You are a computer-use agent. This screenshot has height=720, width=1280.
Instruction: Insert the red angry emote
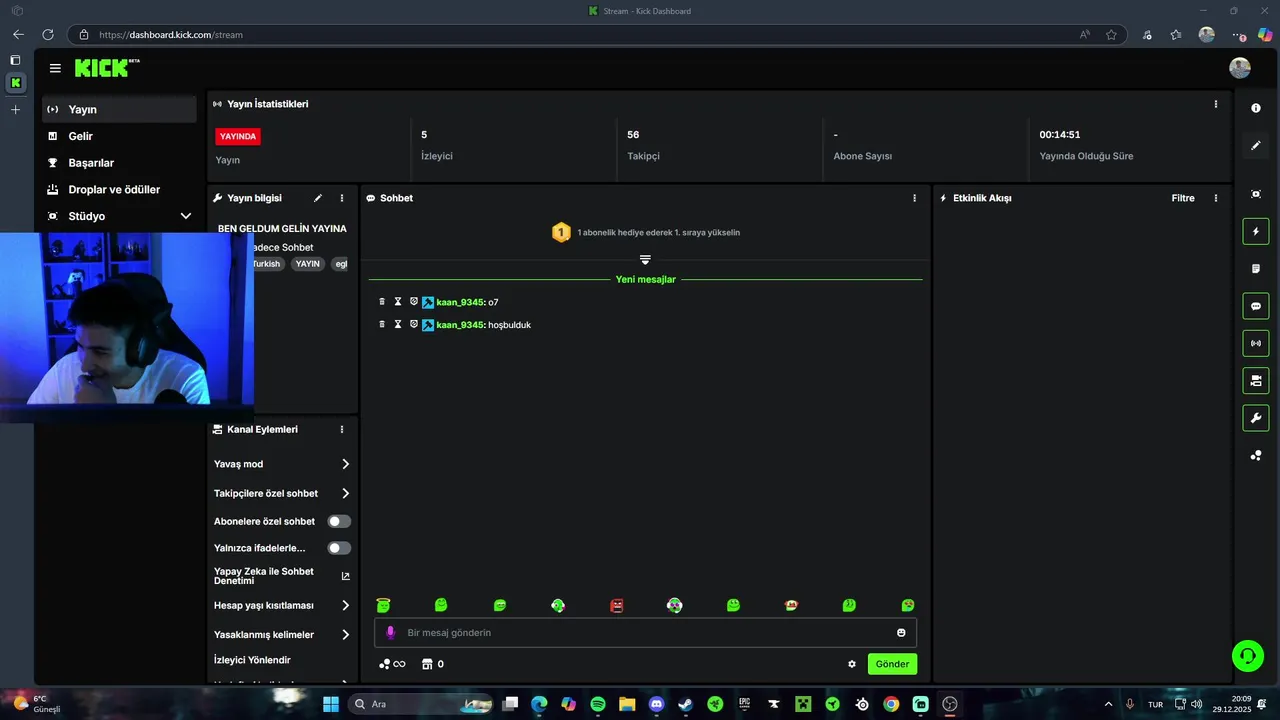[x=616, y=605]
